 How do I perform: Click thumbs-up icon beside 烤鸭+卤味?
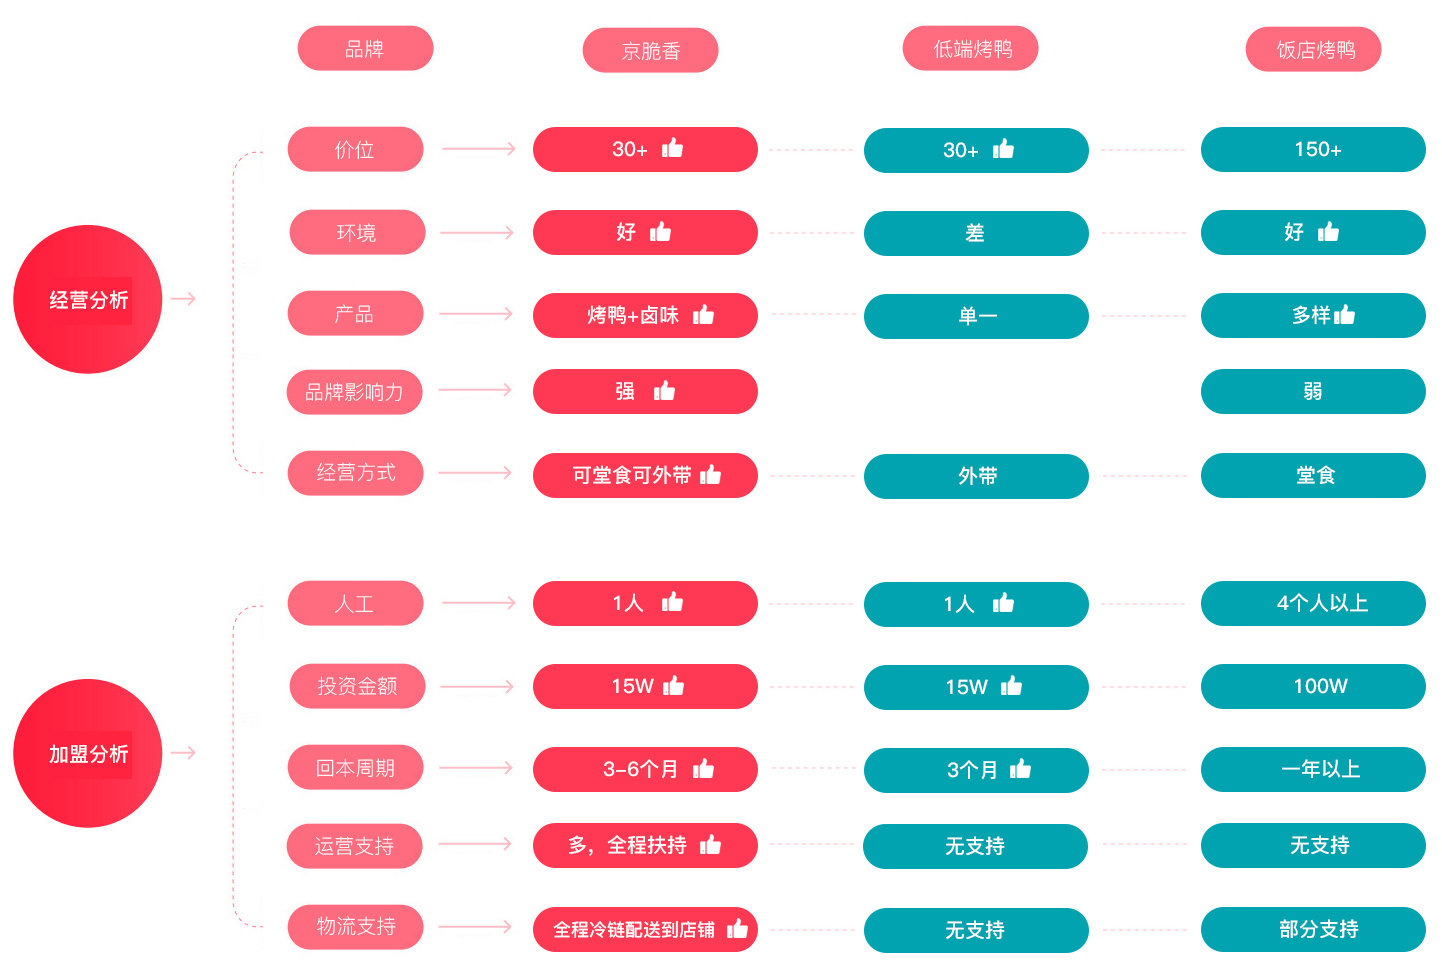(703, 314)
